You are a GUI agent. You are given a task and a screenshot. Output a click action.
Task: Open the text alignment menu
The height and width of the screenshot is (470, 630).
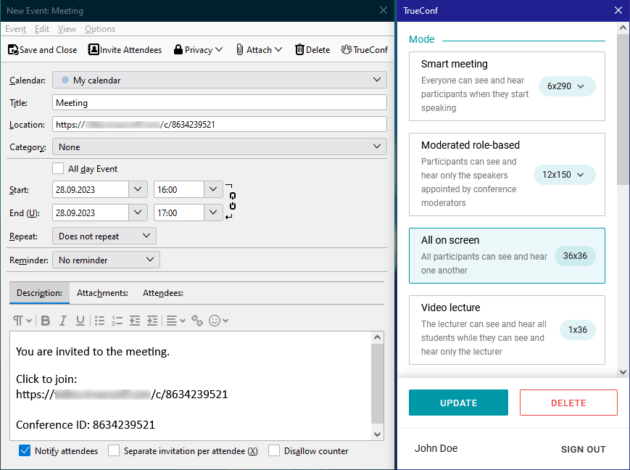(176, 321)
